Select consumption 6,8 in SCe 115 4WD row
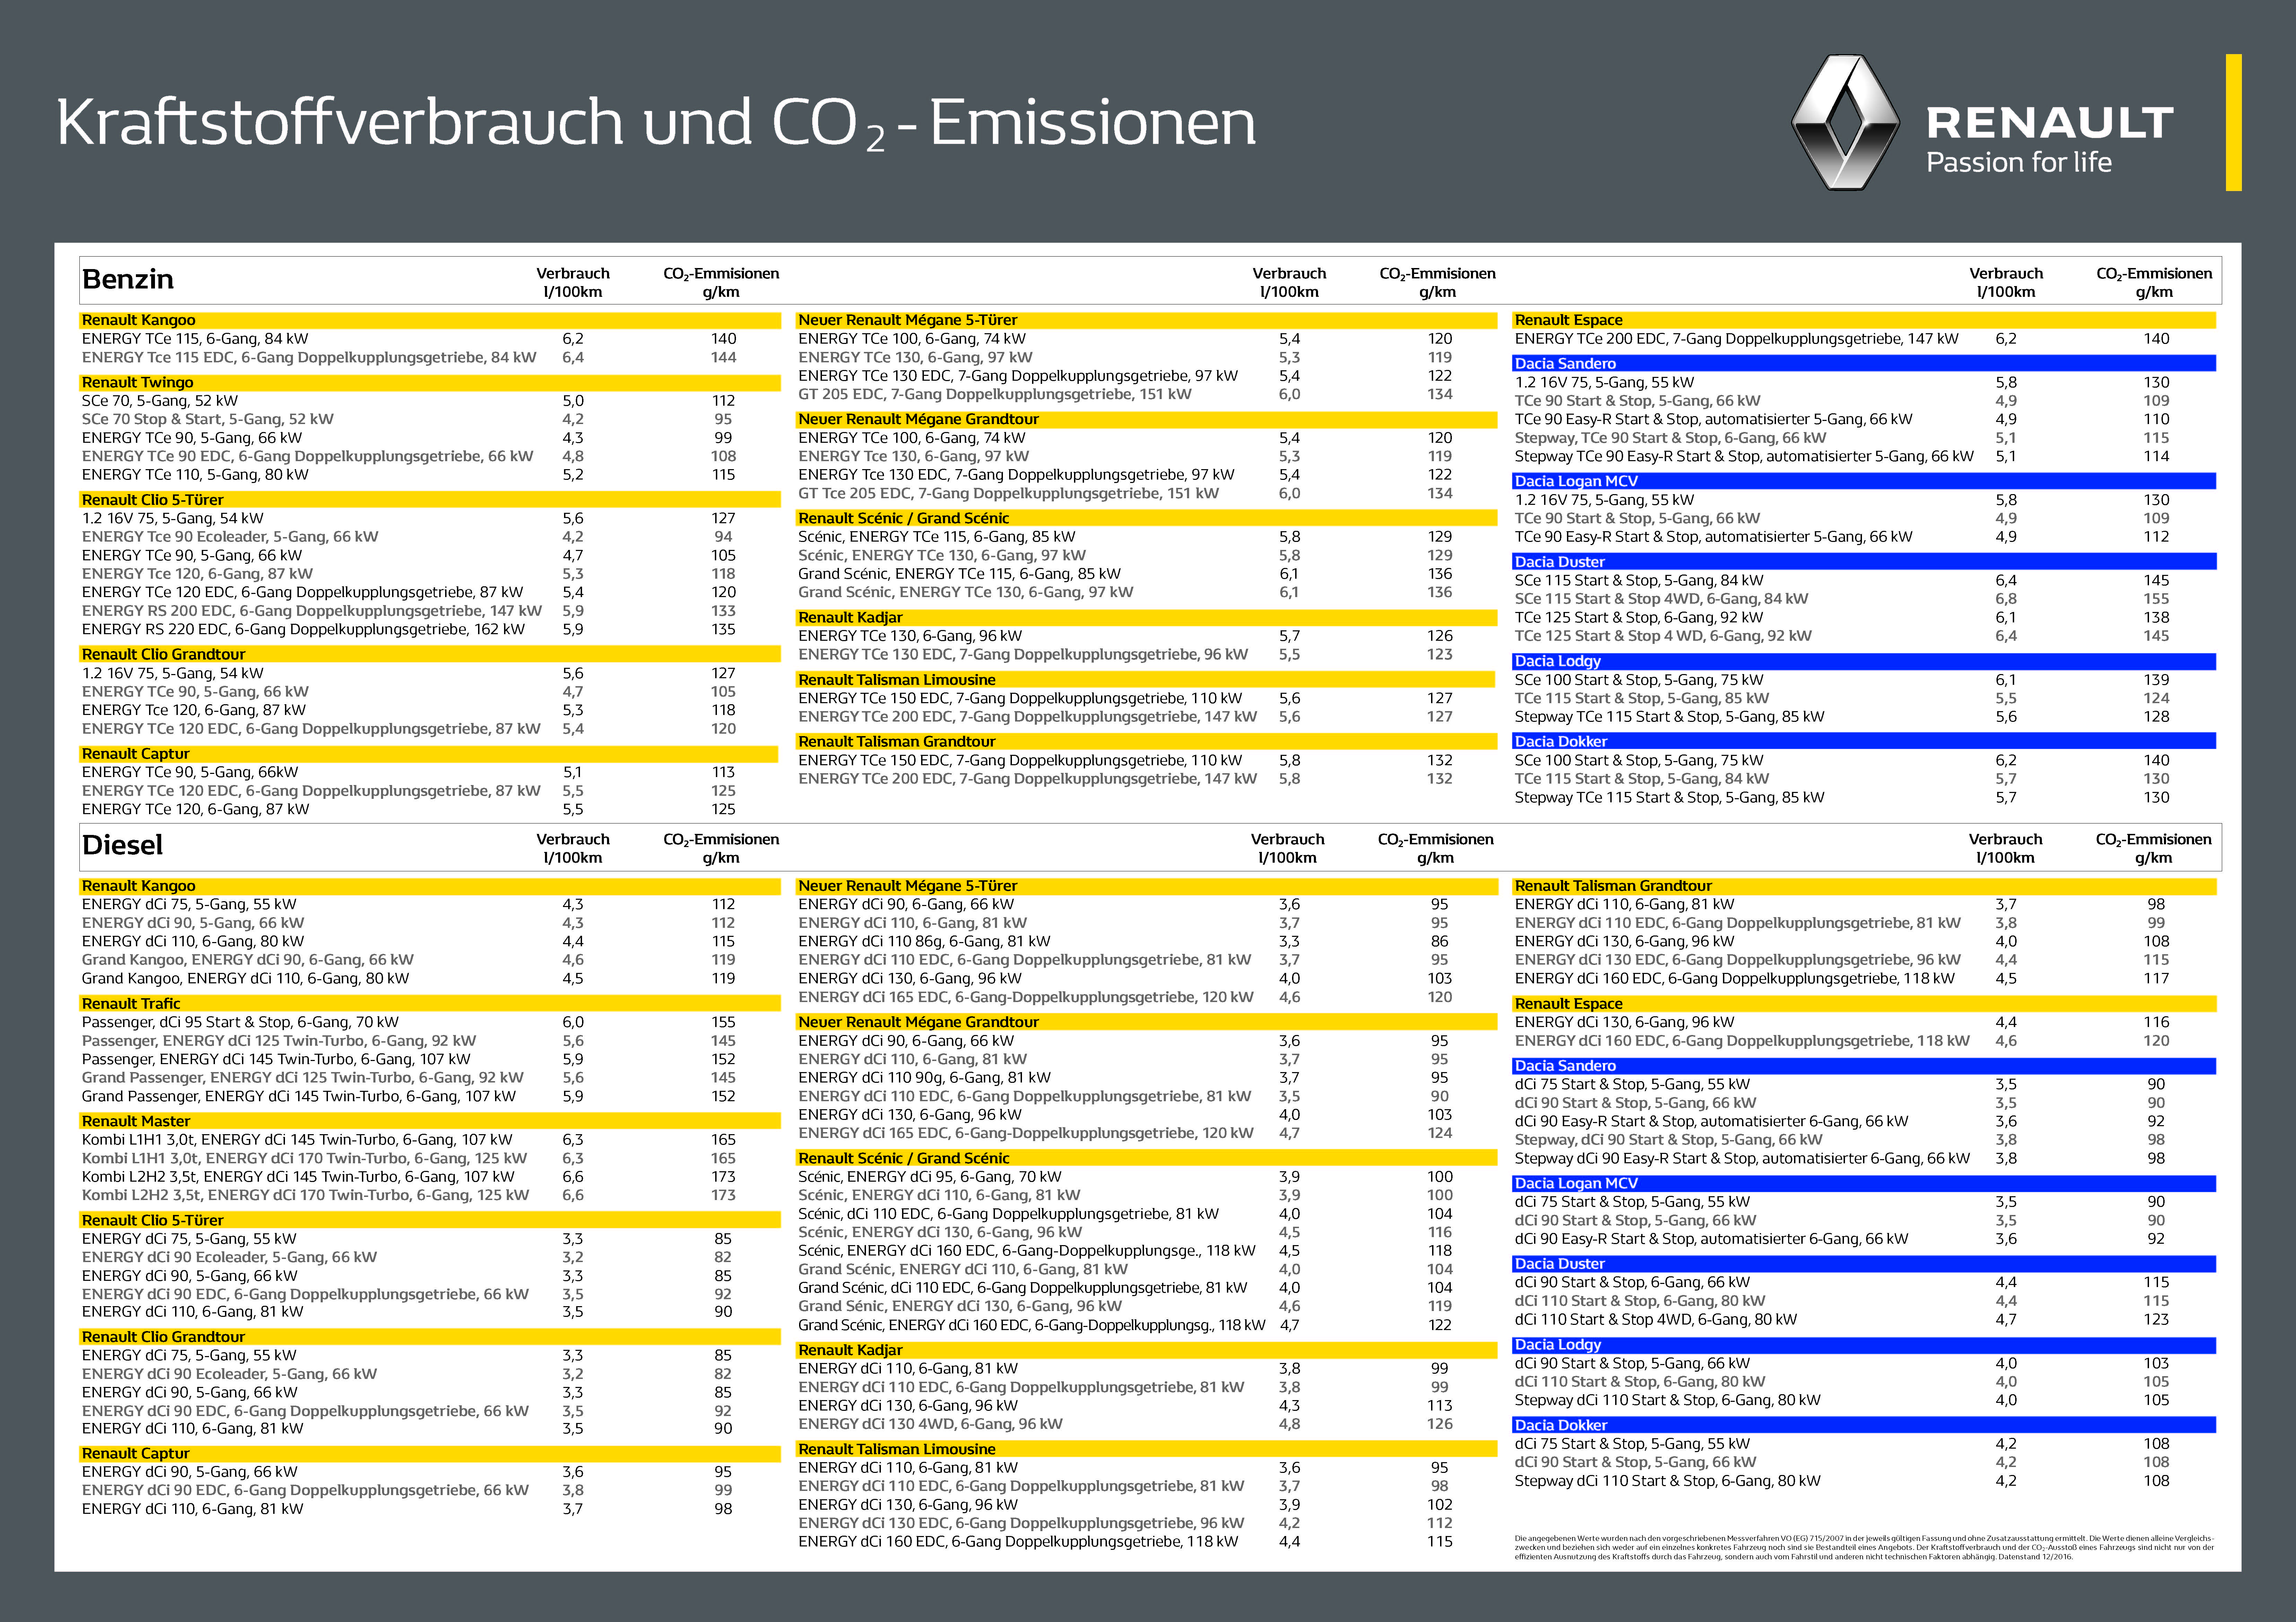 (x=2006, y=599)
